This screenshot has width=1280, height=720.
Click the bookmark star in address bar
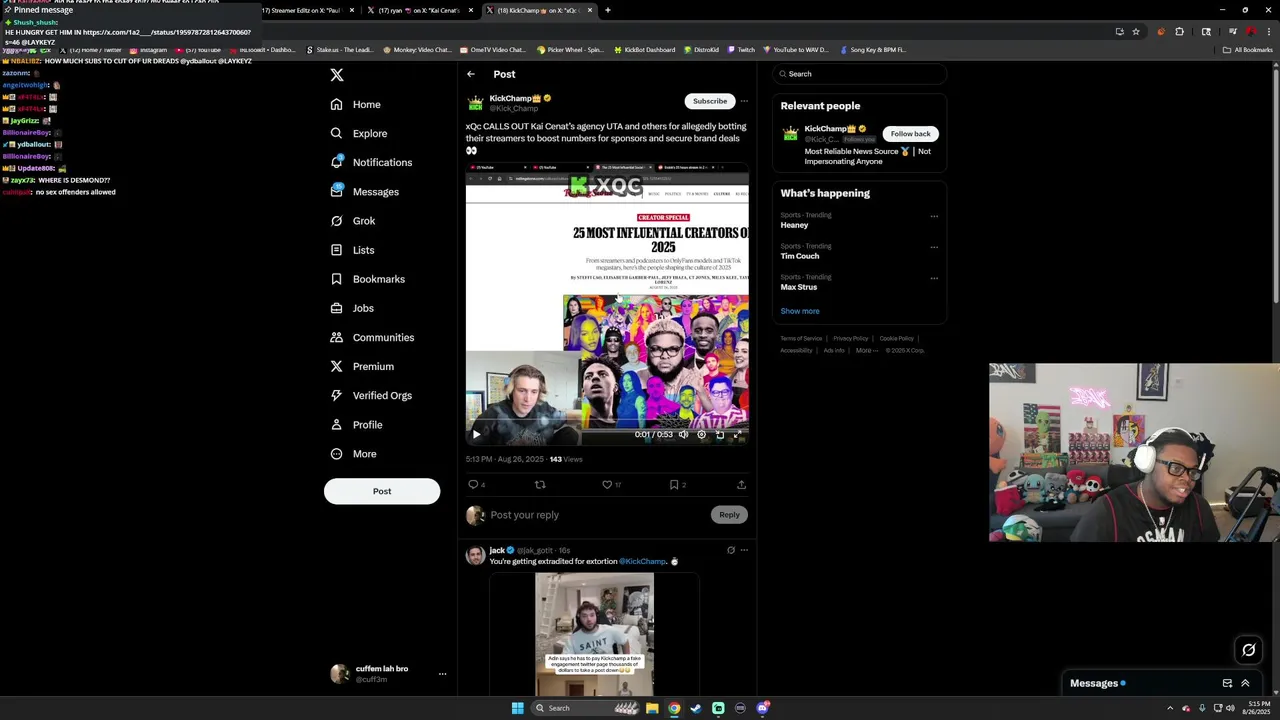pos(1136,31)
